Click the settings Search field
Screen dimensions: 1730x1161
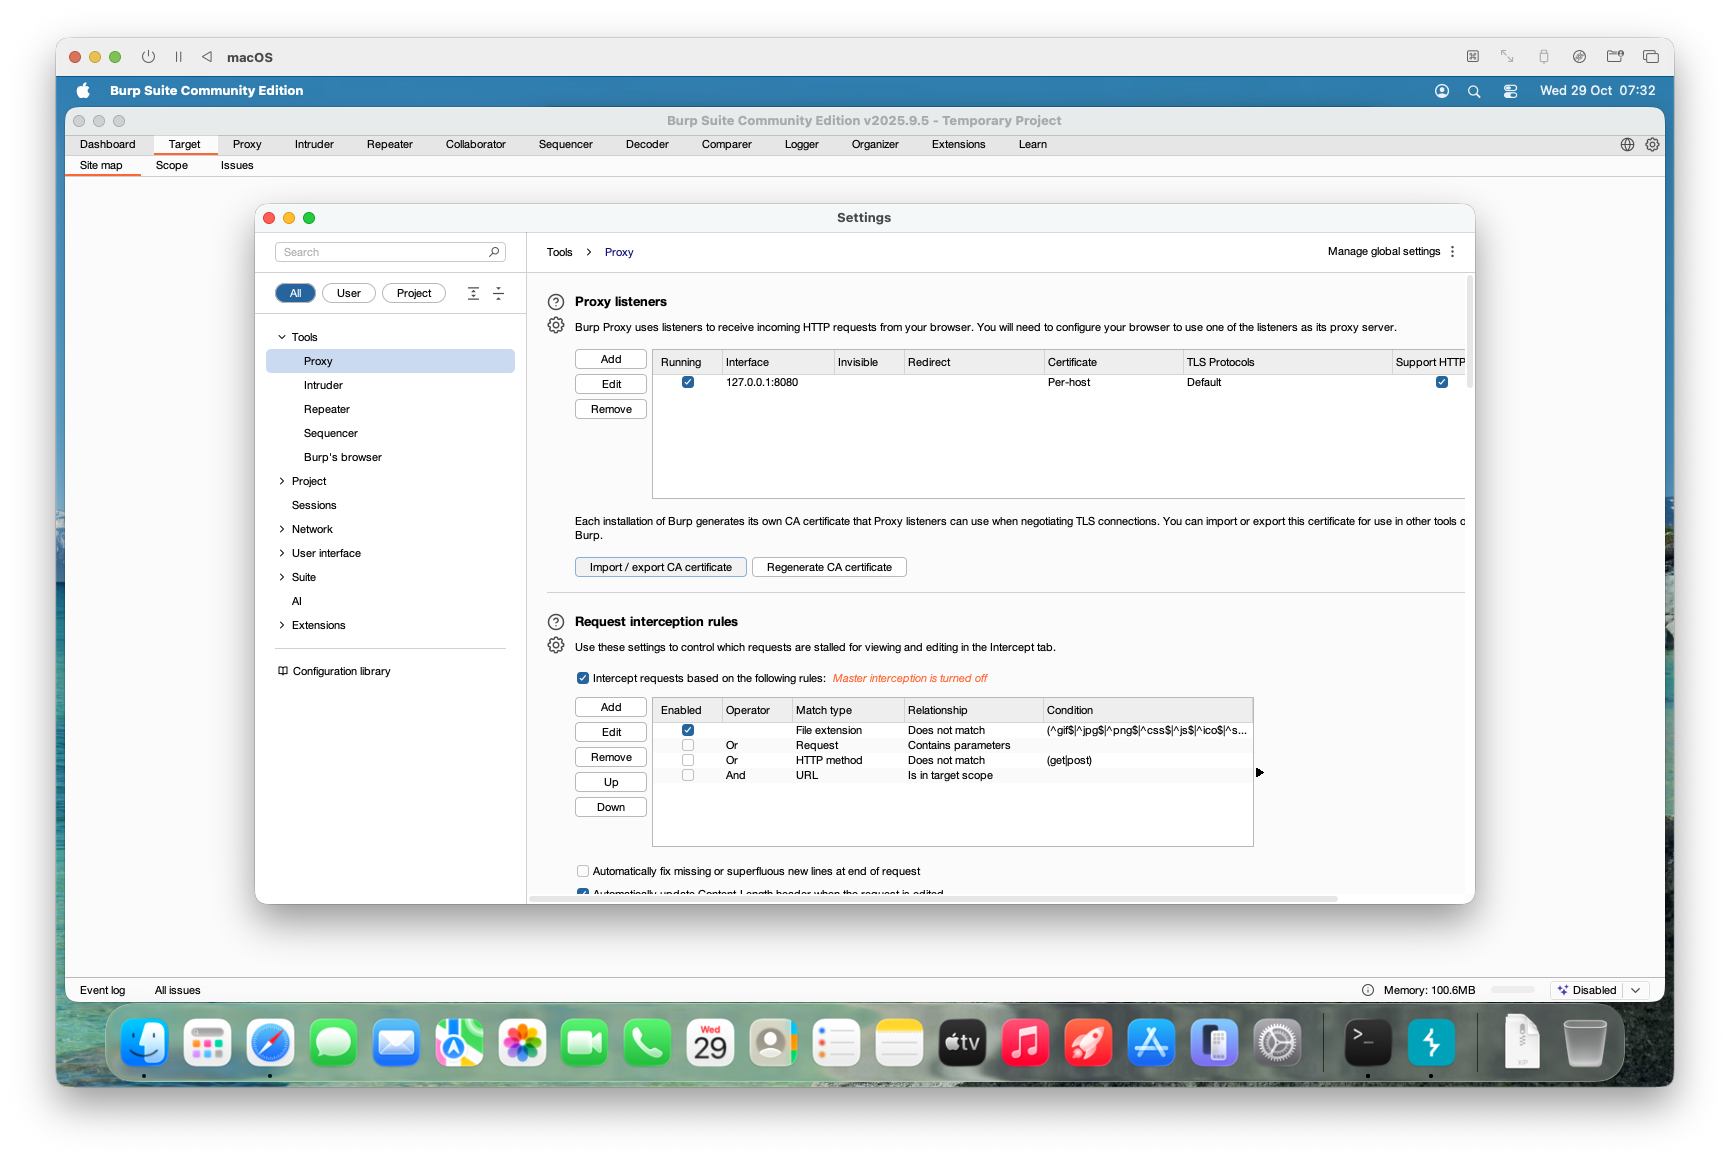tap(384, 252)
